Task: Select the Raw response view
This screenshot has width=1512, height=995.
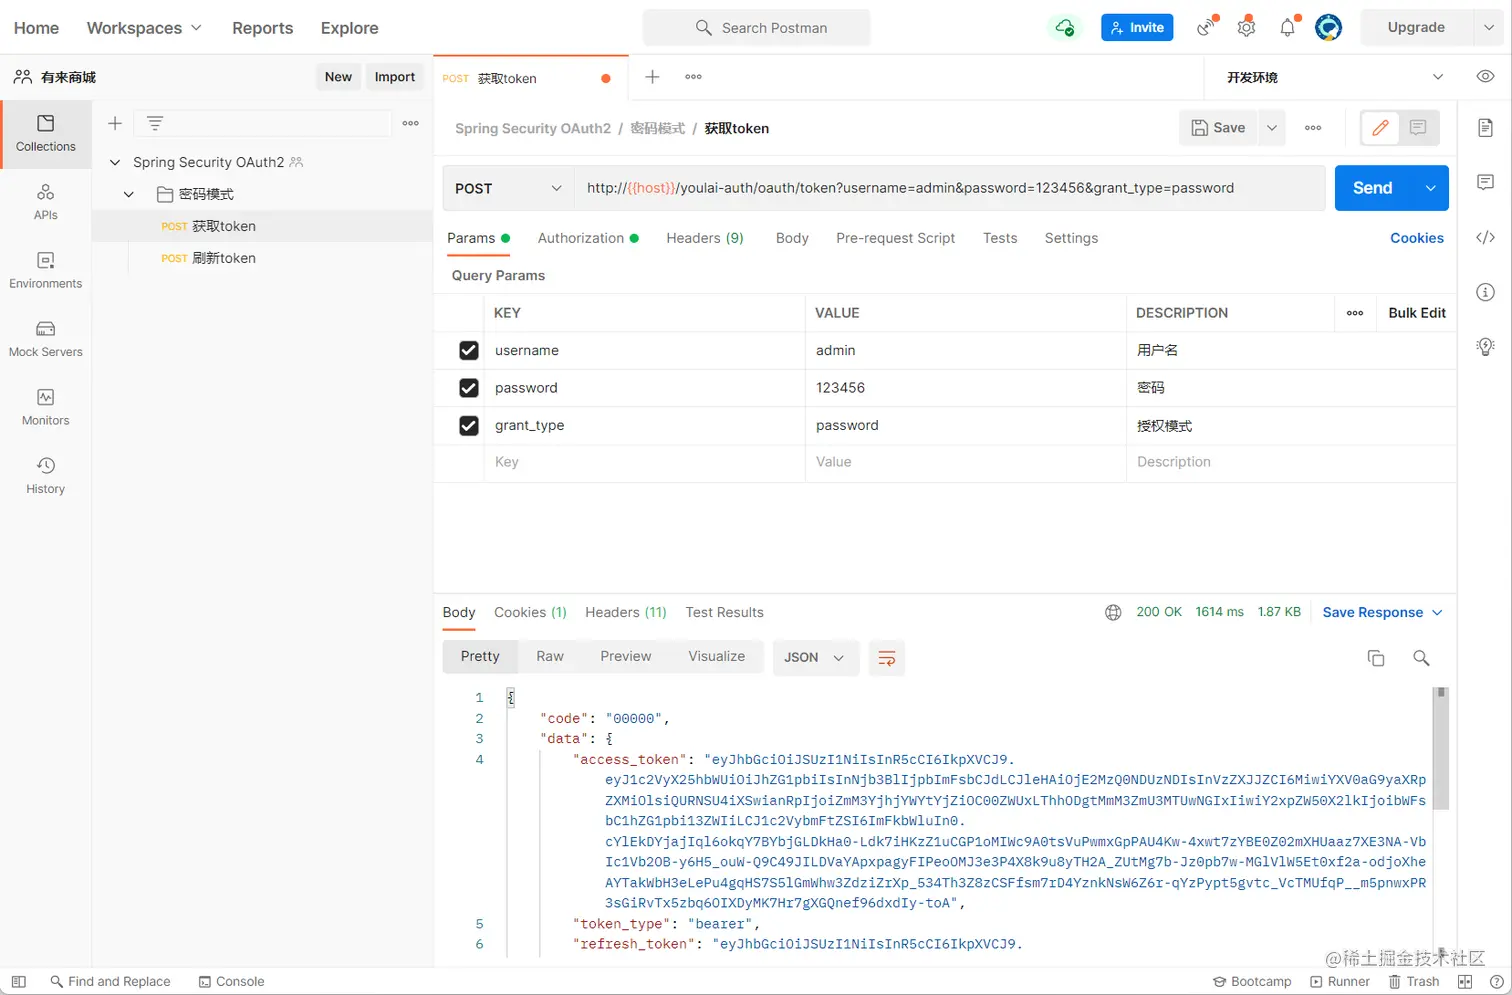Action: pyautogui.click(x=550, y=657)
